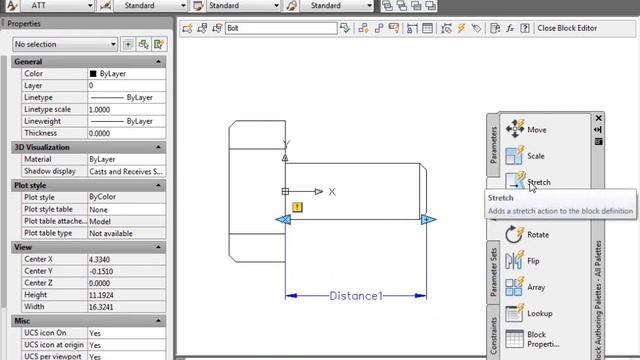Toggle the PICKADD button in Properties

coord(128,44)
